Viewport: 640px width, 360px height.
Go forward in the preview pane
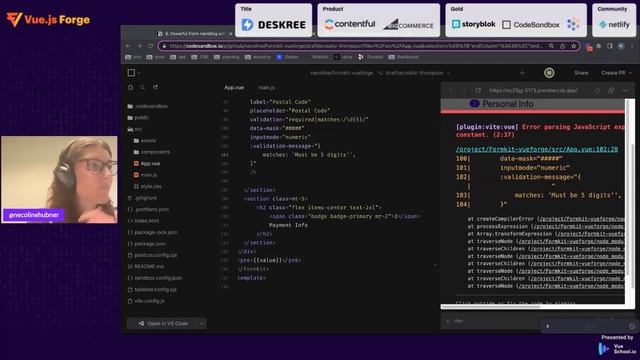pos(463,90)
